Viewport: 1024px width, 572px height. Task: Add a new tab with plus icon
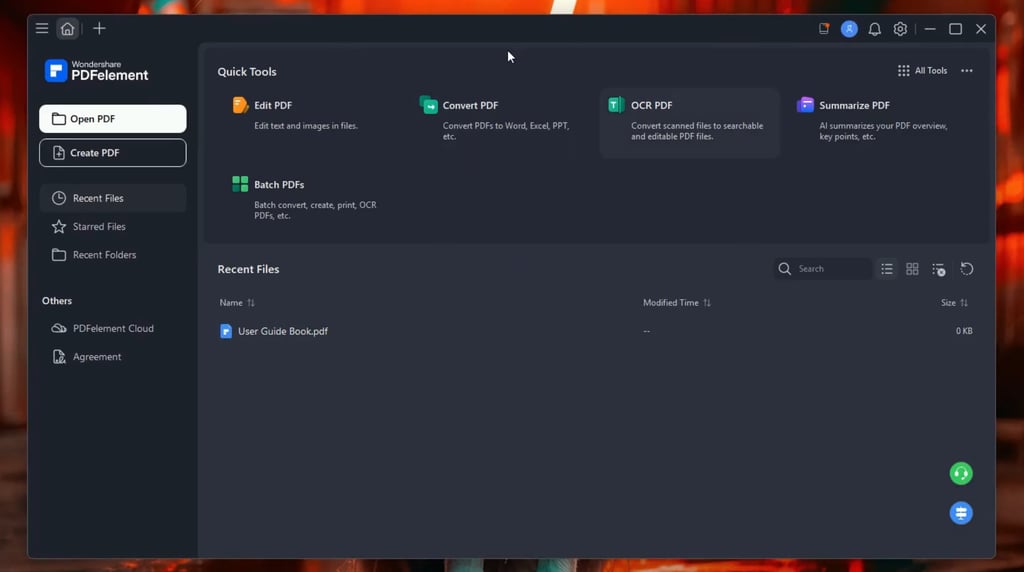click(x=99, y=28)
